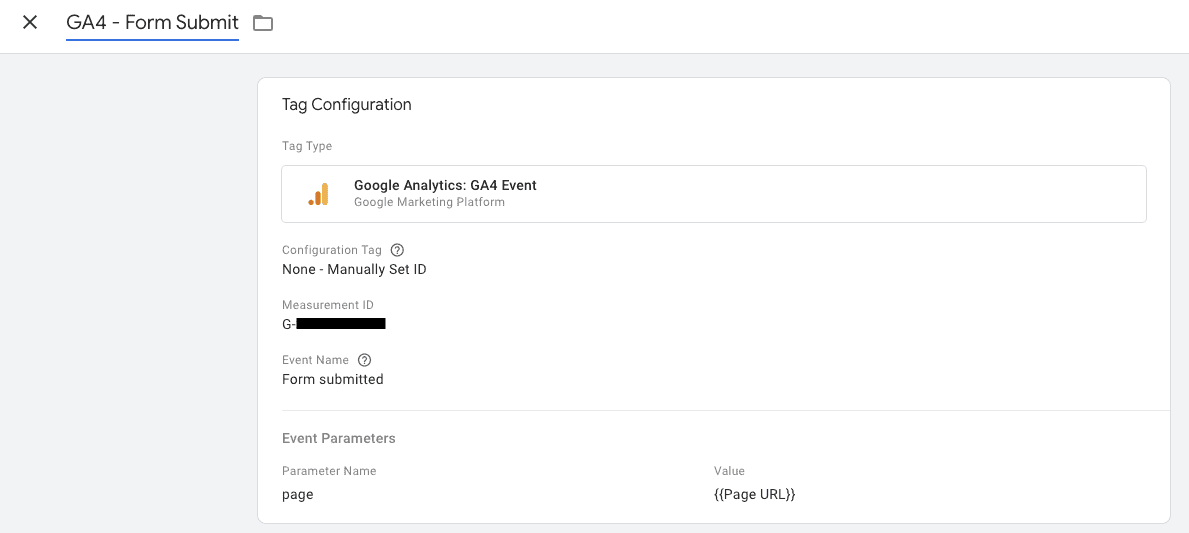Close the tag editor with X icon
The height and width of the screenshot is (533, 1189).
(30, 23)
